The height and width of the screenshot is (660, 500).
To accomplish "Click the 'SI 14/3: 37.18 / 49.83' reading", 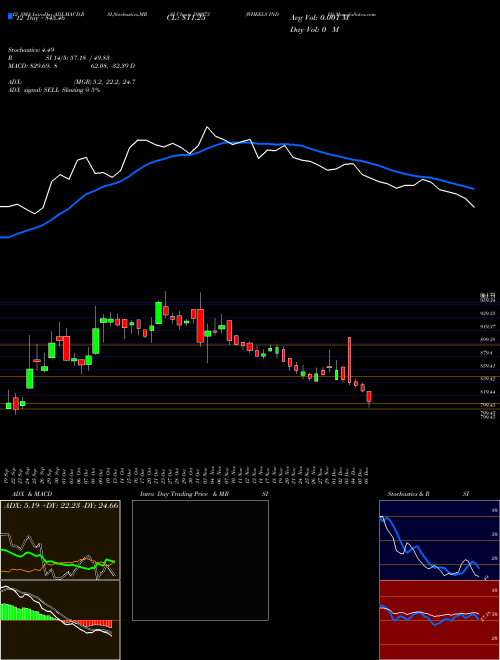I will [x=77, y=58].
